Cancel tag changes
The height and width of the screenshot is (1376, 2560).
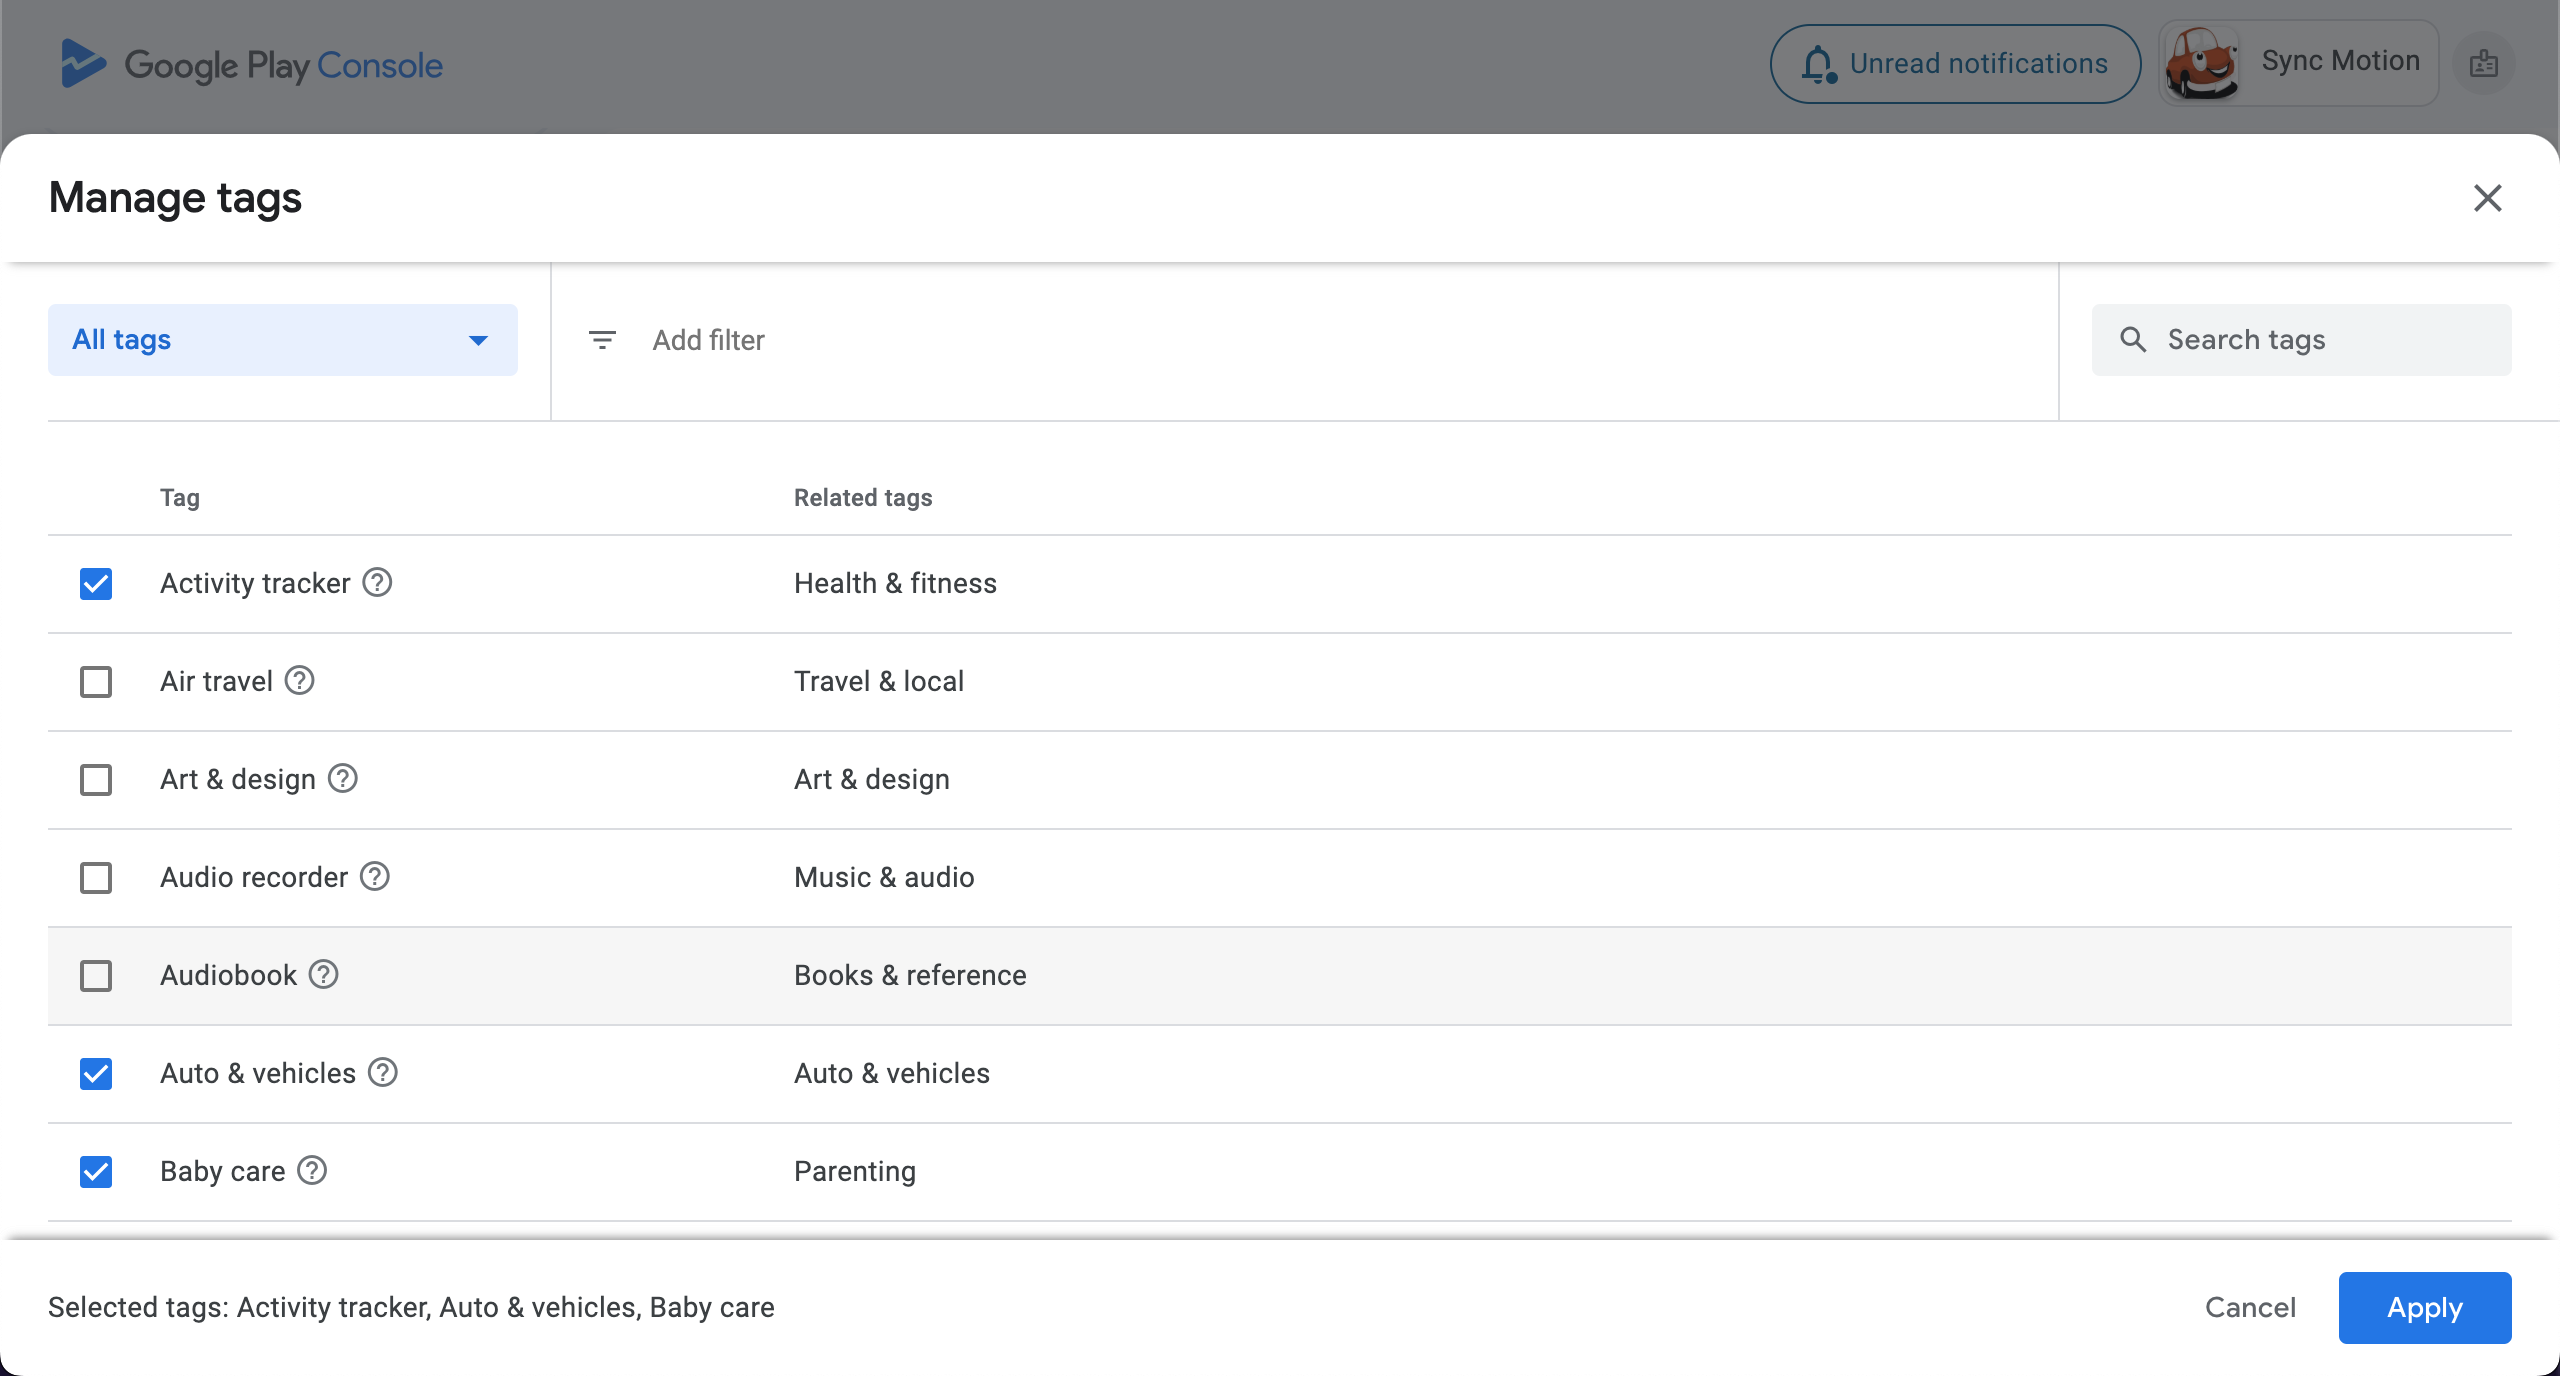tap(2250, 1308)
